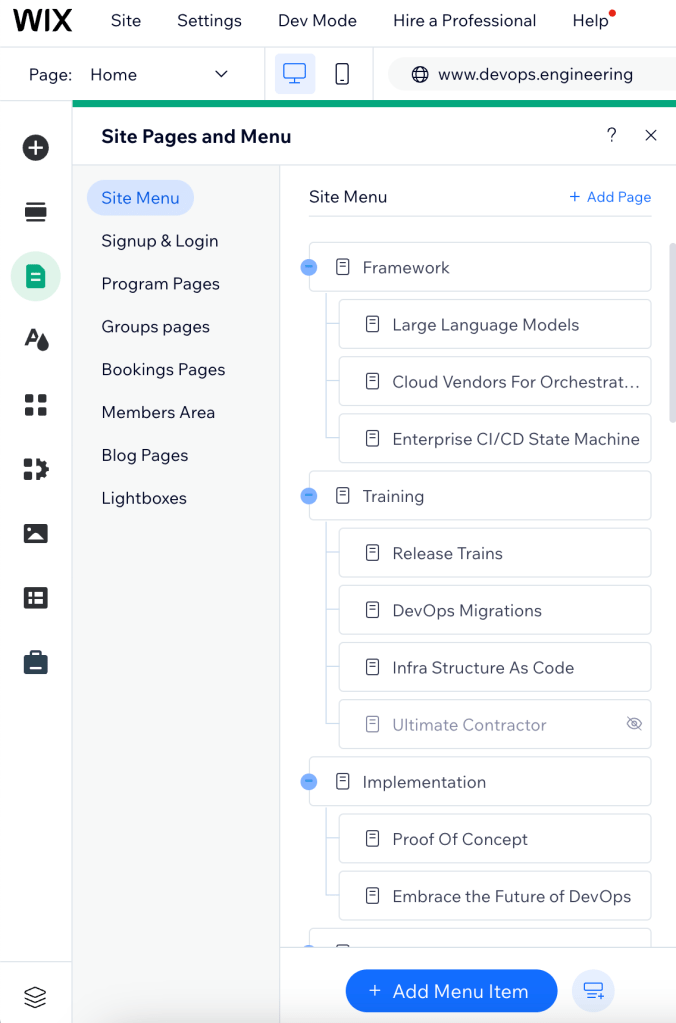Click the page icon on Framework row
The image size is (676, 1023).
(343, 267)
